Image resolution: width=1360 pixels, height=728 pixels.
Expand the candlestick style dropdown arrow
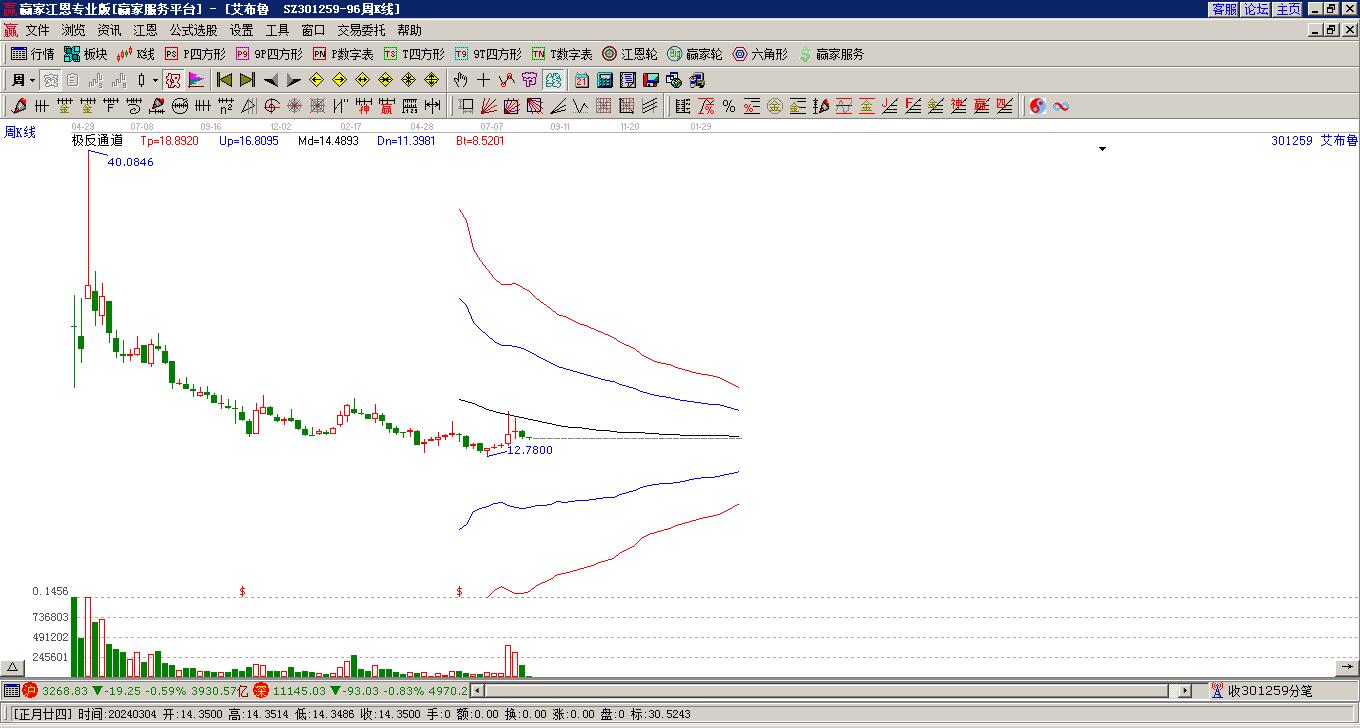click(155, 80)
